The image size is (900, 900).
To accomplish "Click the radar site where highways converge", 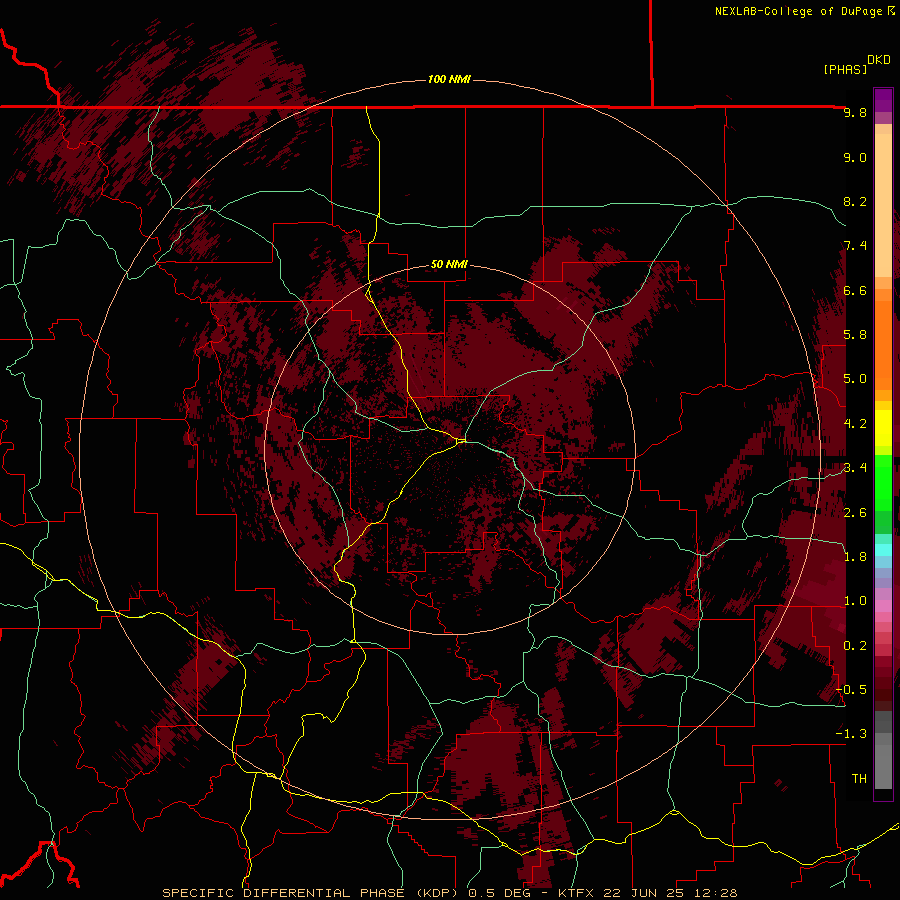I will click(x=461, y=441).
